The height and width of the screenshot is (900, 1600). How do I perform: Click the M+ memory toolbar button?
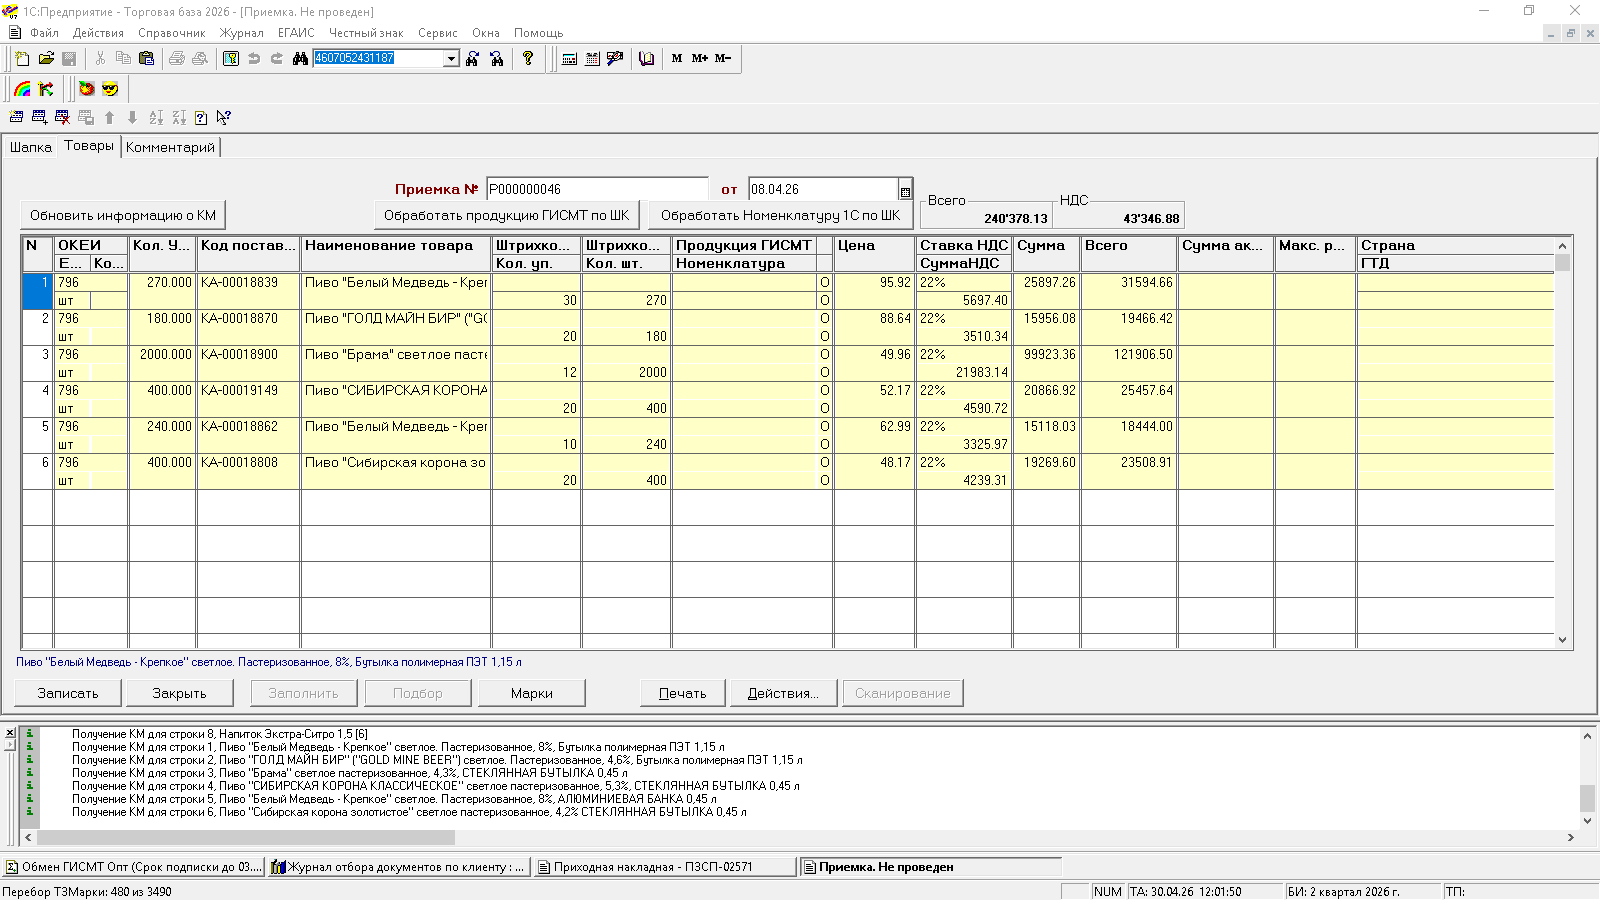(x=700, y=59)
